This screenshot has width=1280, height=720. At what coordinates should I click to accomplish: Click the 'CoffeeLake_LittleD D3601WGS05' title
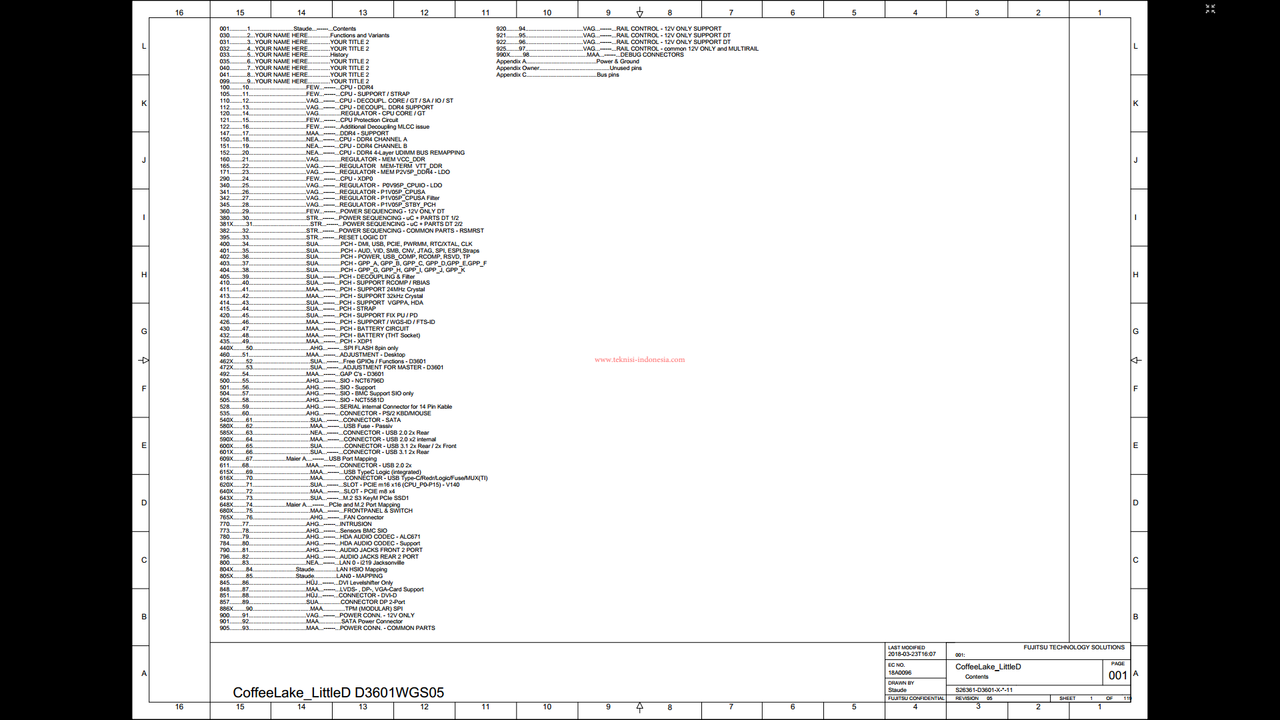(x=339, y=692)
